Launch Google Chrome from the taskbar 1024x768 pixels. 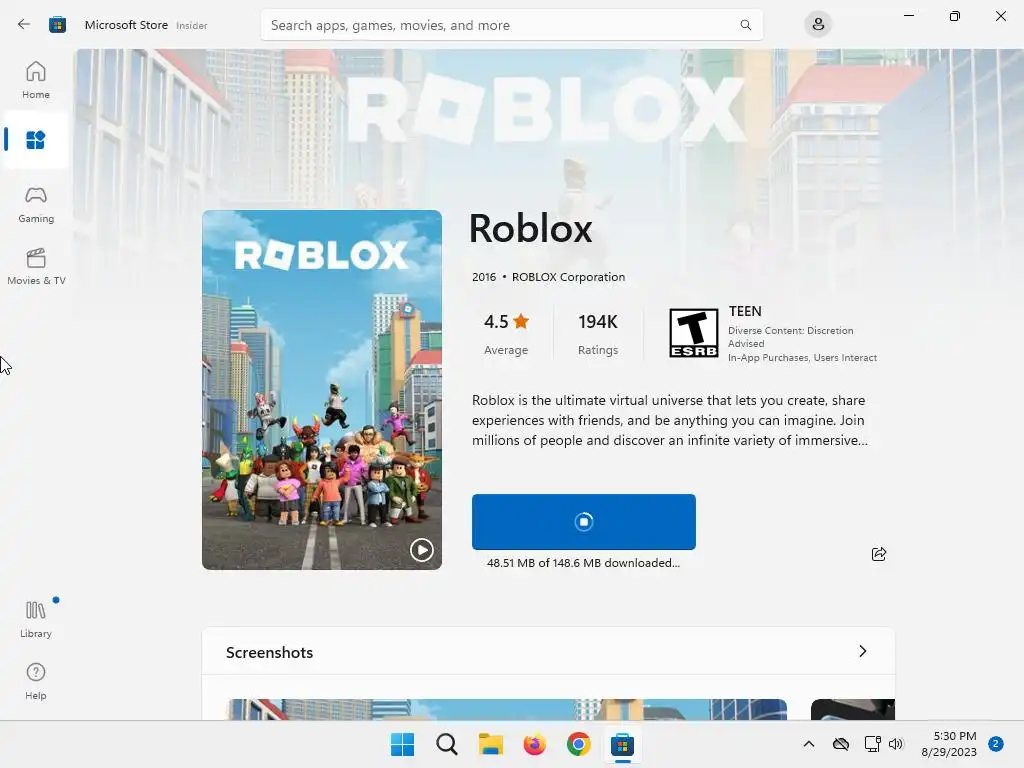tap(579, 744)
